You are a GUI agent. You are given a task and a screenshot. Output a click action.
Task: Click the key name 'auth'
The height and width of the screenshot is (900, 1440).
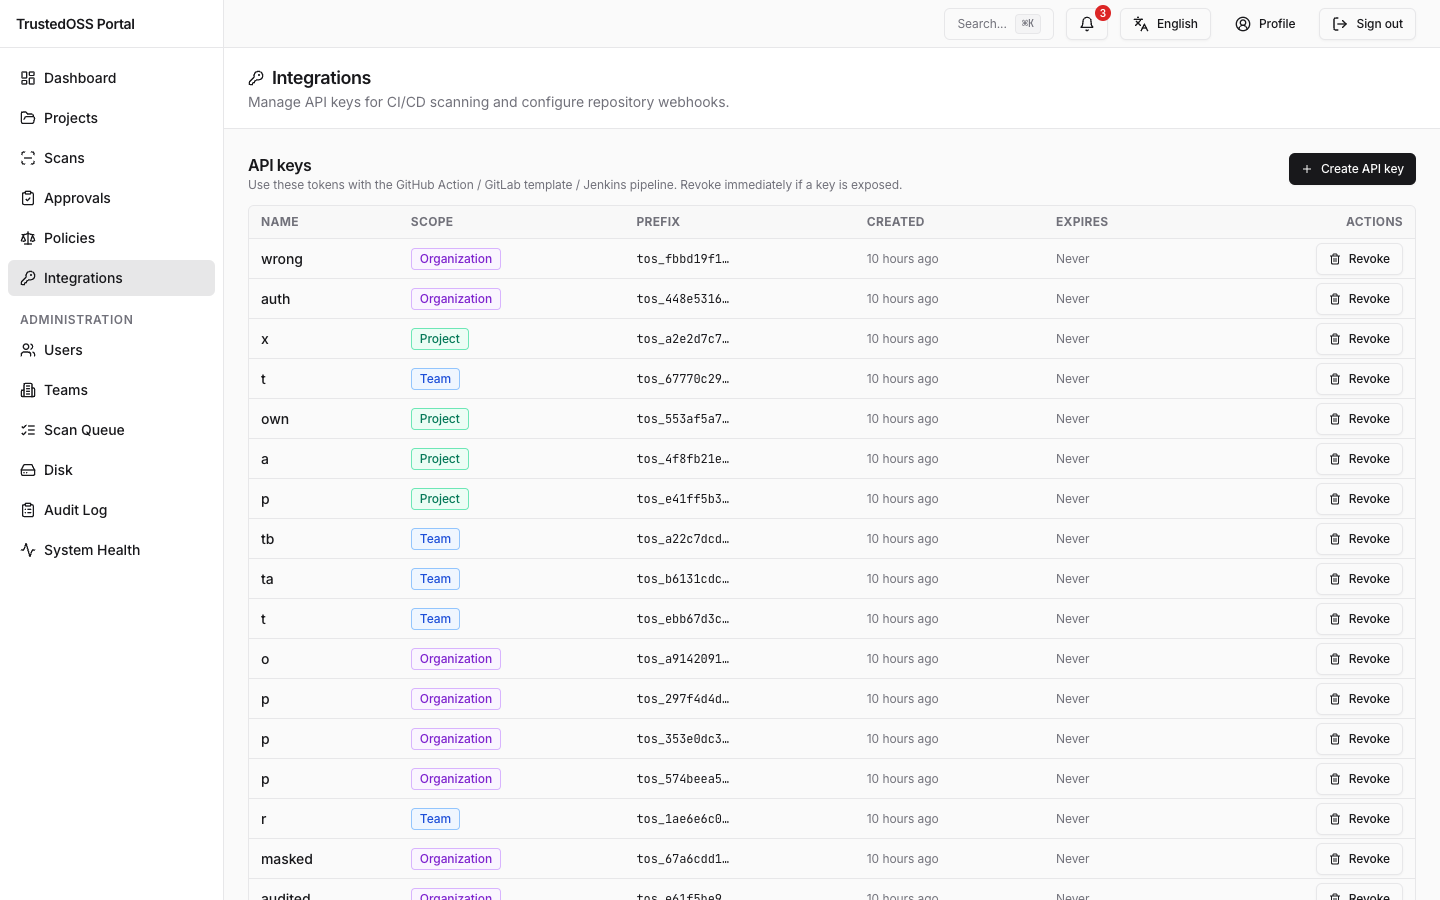point(276,299)
